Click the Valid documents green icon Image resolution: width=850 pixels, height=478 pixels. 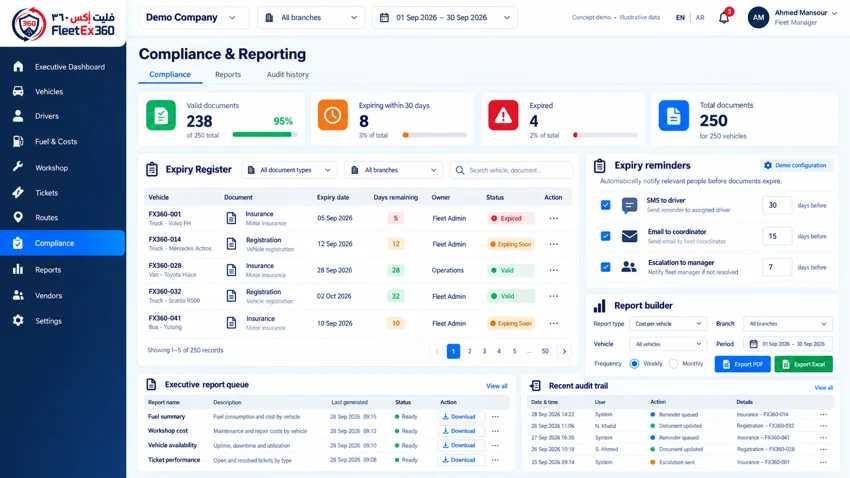pyautogui.click(x=161, y=115)
